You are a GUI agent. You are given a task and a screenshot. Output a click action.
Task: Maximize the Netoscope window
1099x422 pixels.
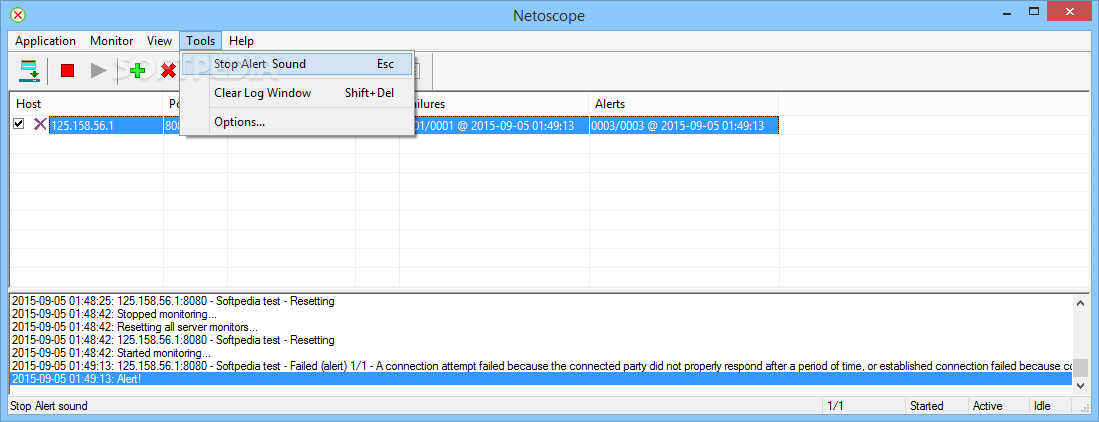pos(1033,12)
